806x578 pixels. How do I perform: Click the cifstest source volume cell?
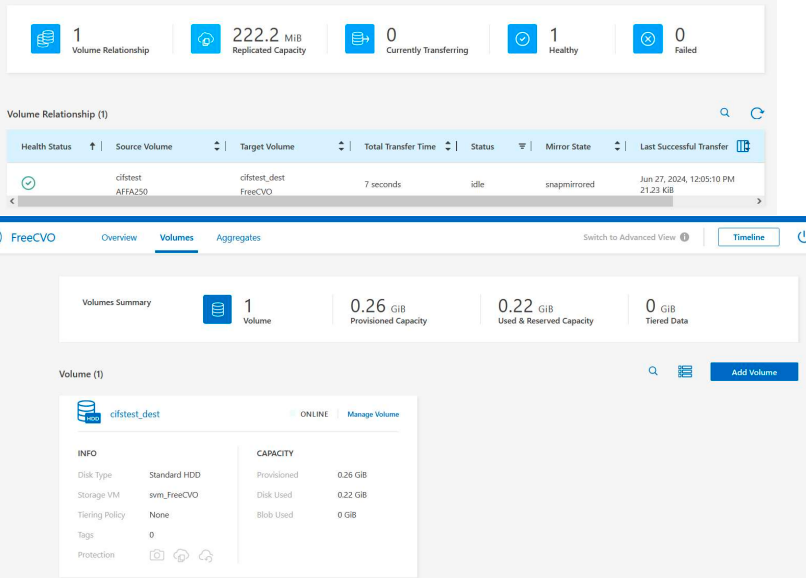tap(129, 177)
